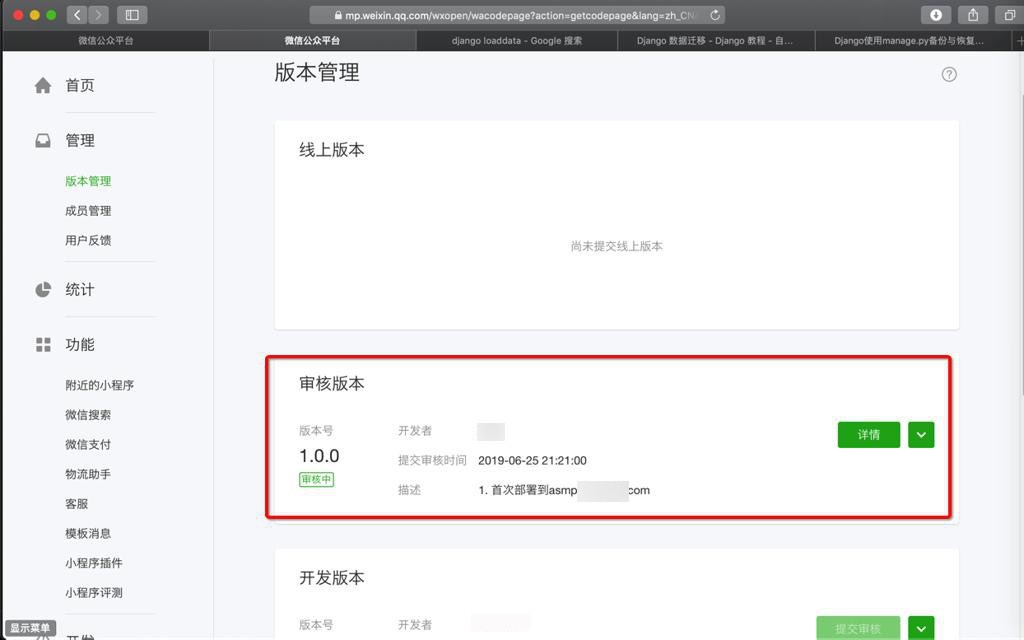Toggle the Safari sidebar button
Screen dimensions: 1024x640
[132, 15]
